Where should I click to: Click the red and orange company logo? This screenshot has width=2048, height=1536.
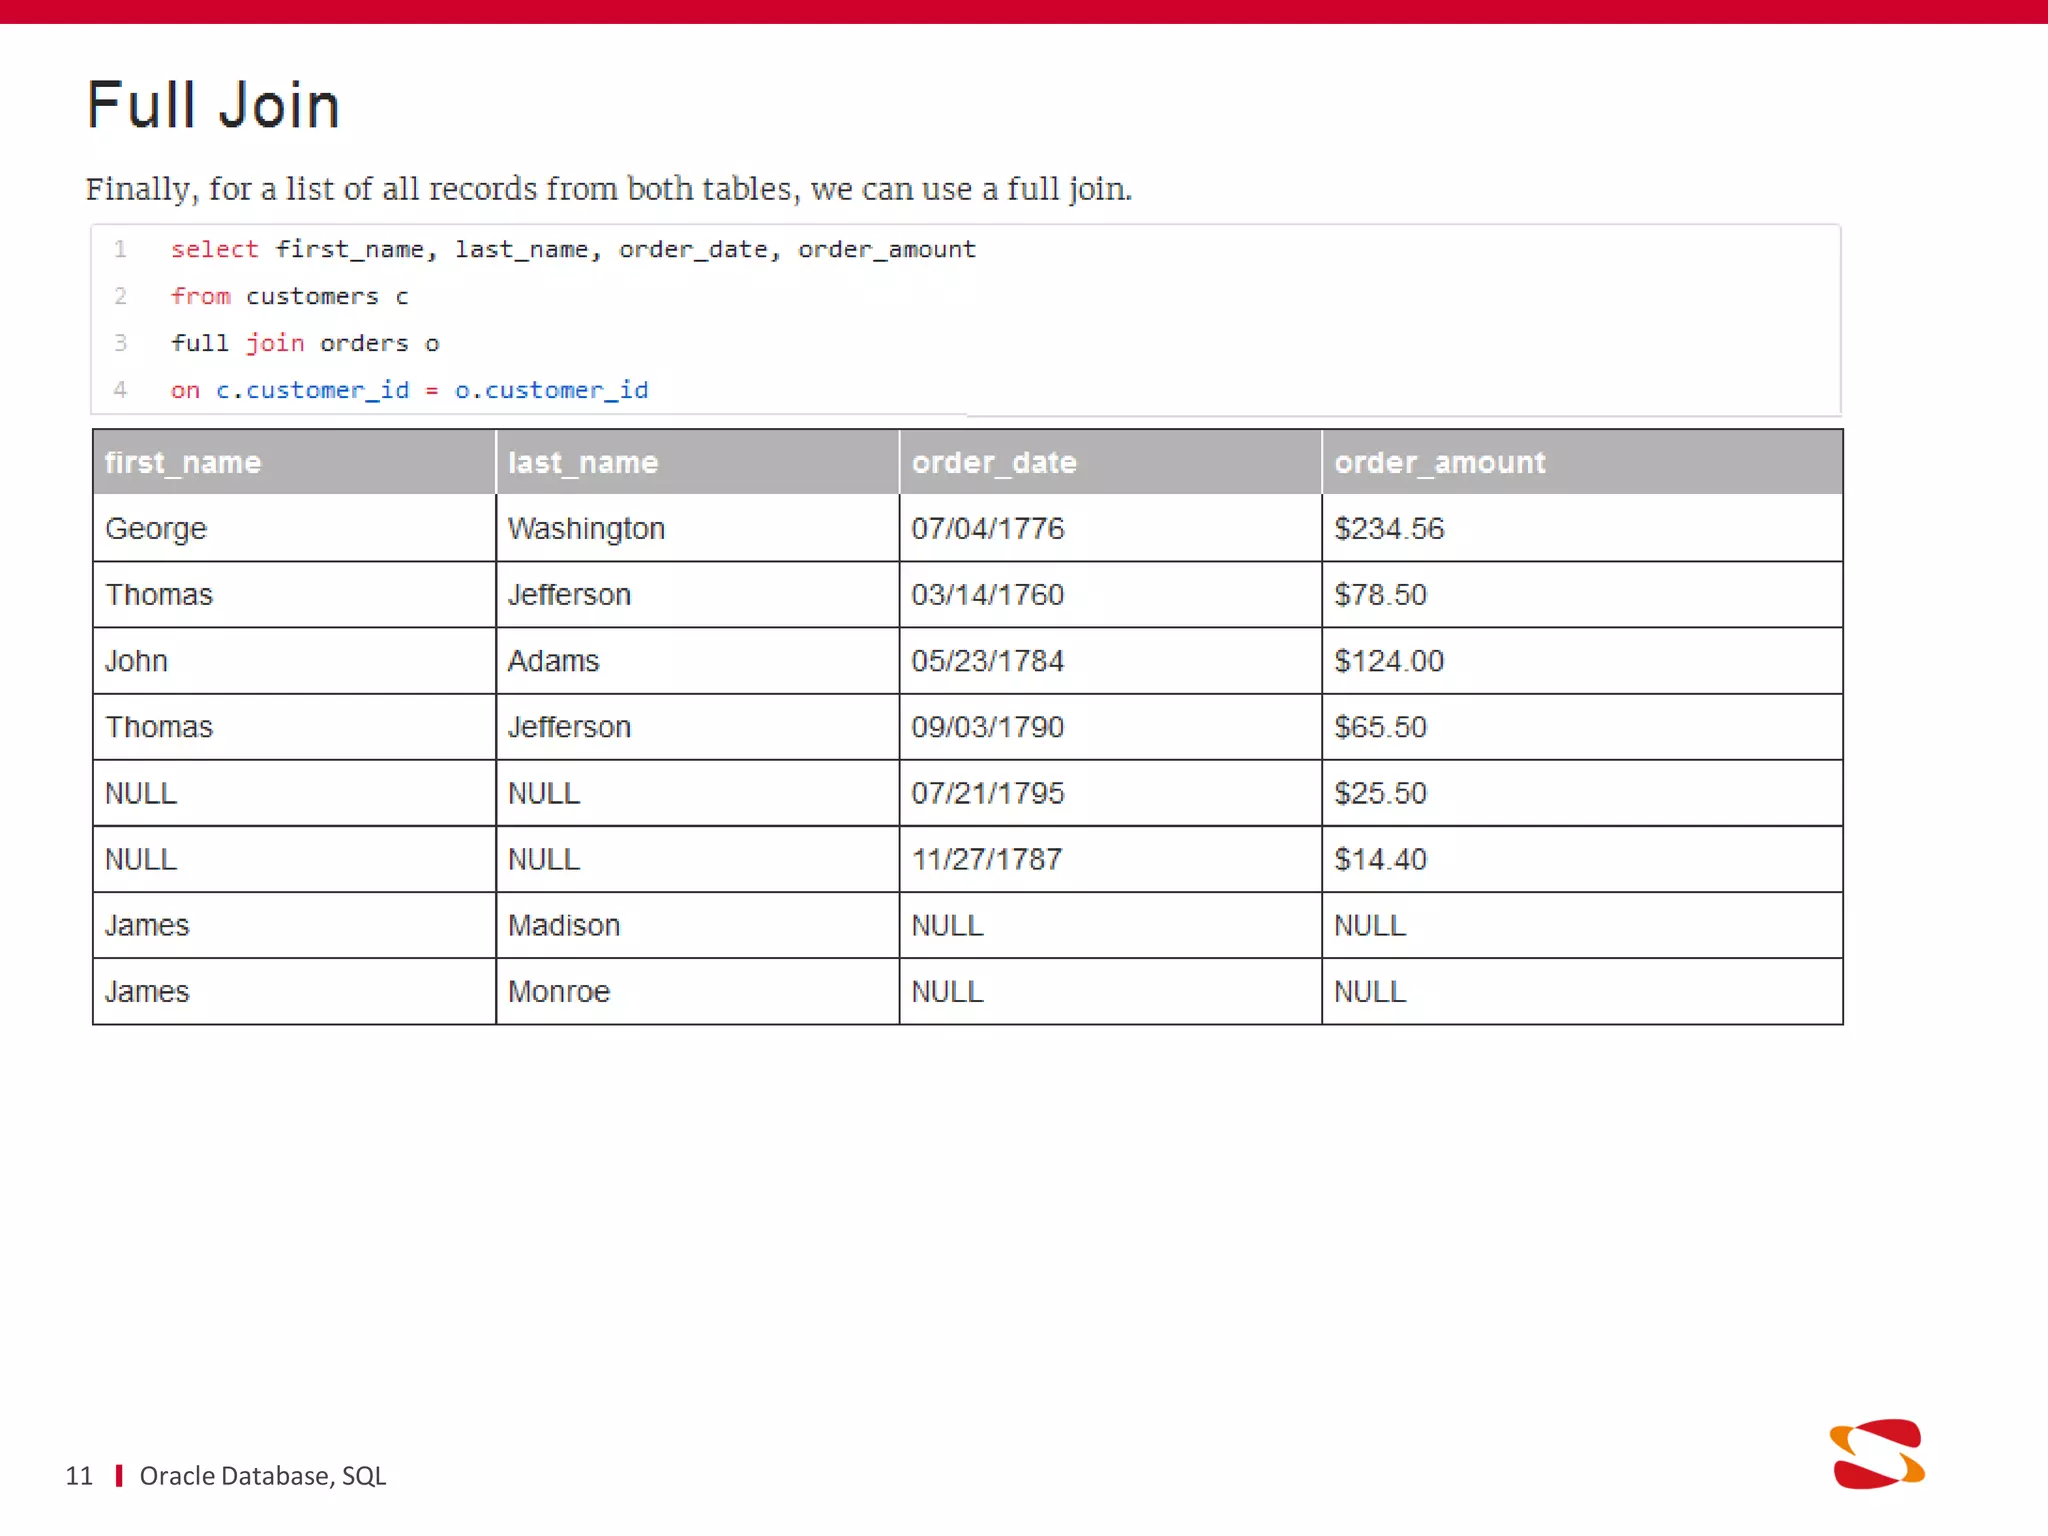(1877, 1454)
